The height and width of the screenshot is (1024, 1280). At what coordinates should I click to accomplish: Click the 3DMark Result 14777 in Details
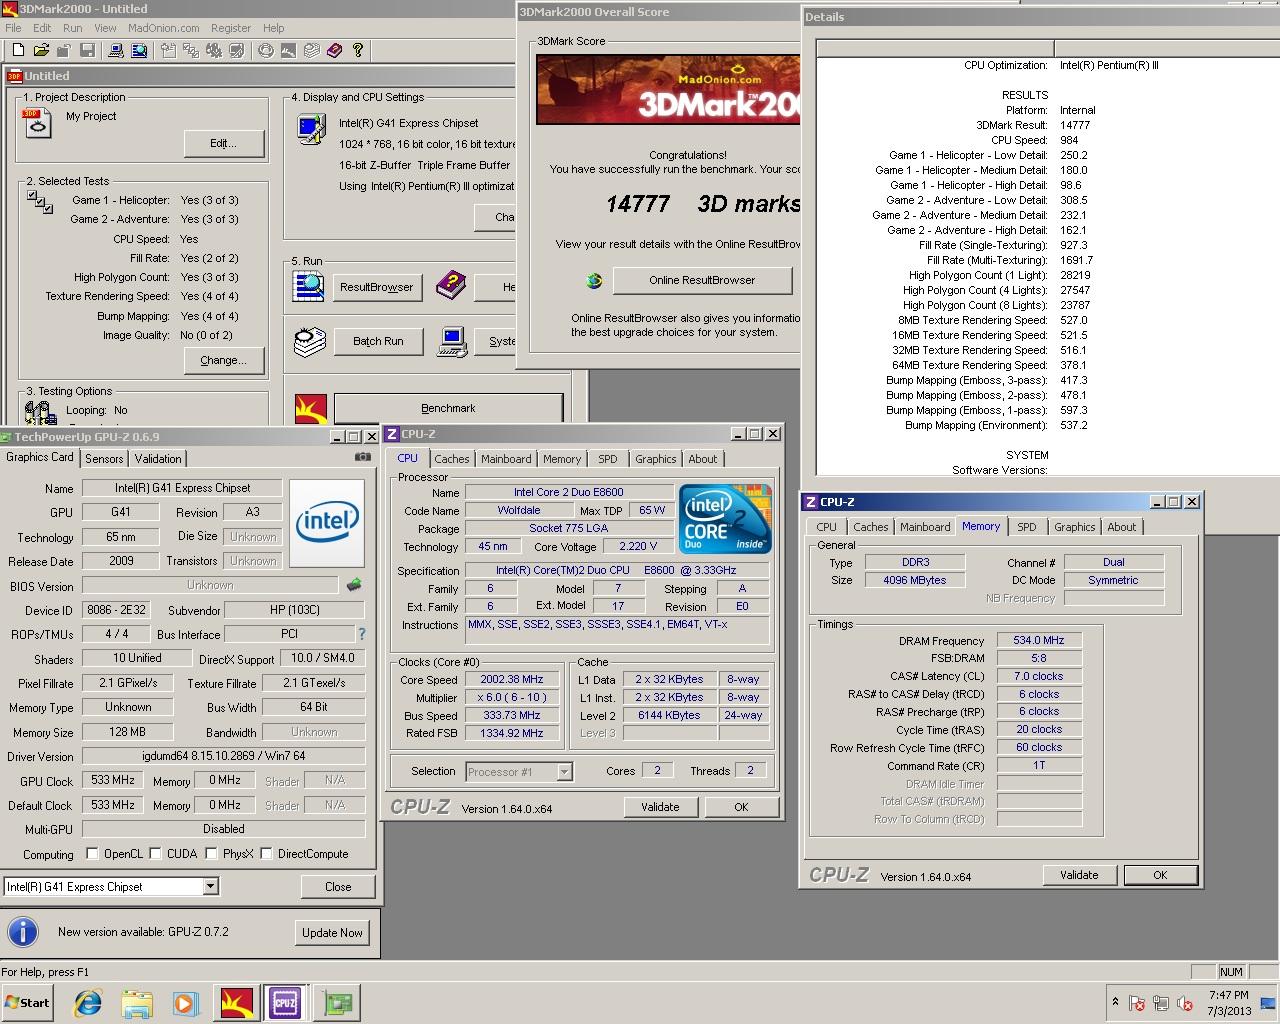pyautogui.click(x=1075, y=125)
